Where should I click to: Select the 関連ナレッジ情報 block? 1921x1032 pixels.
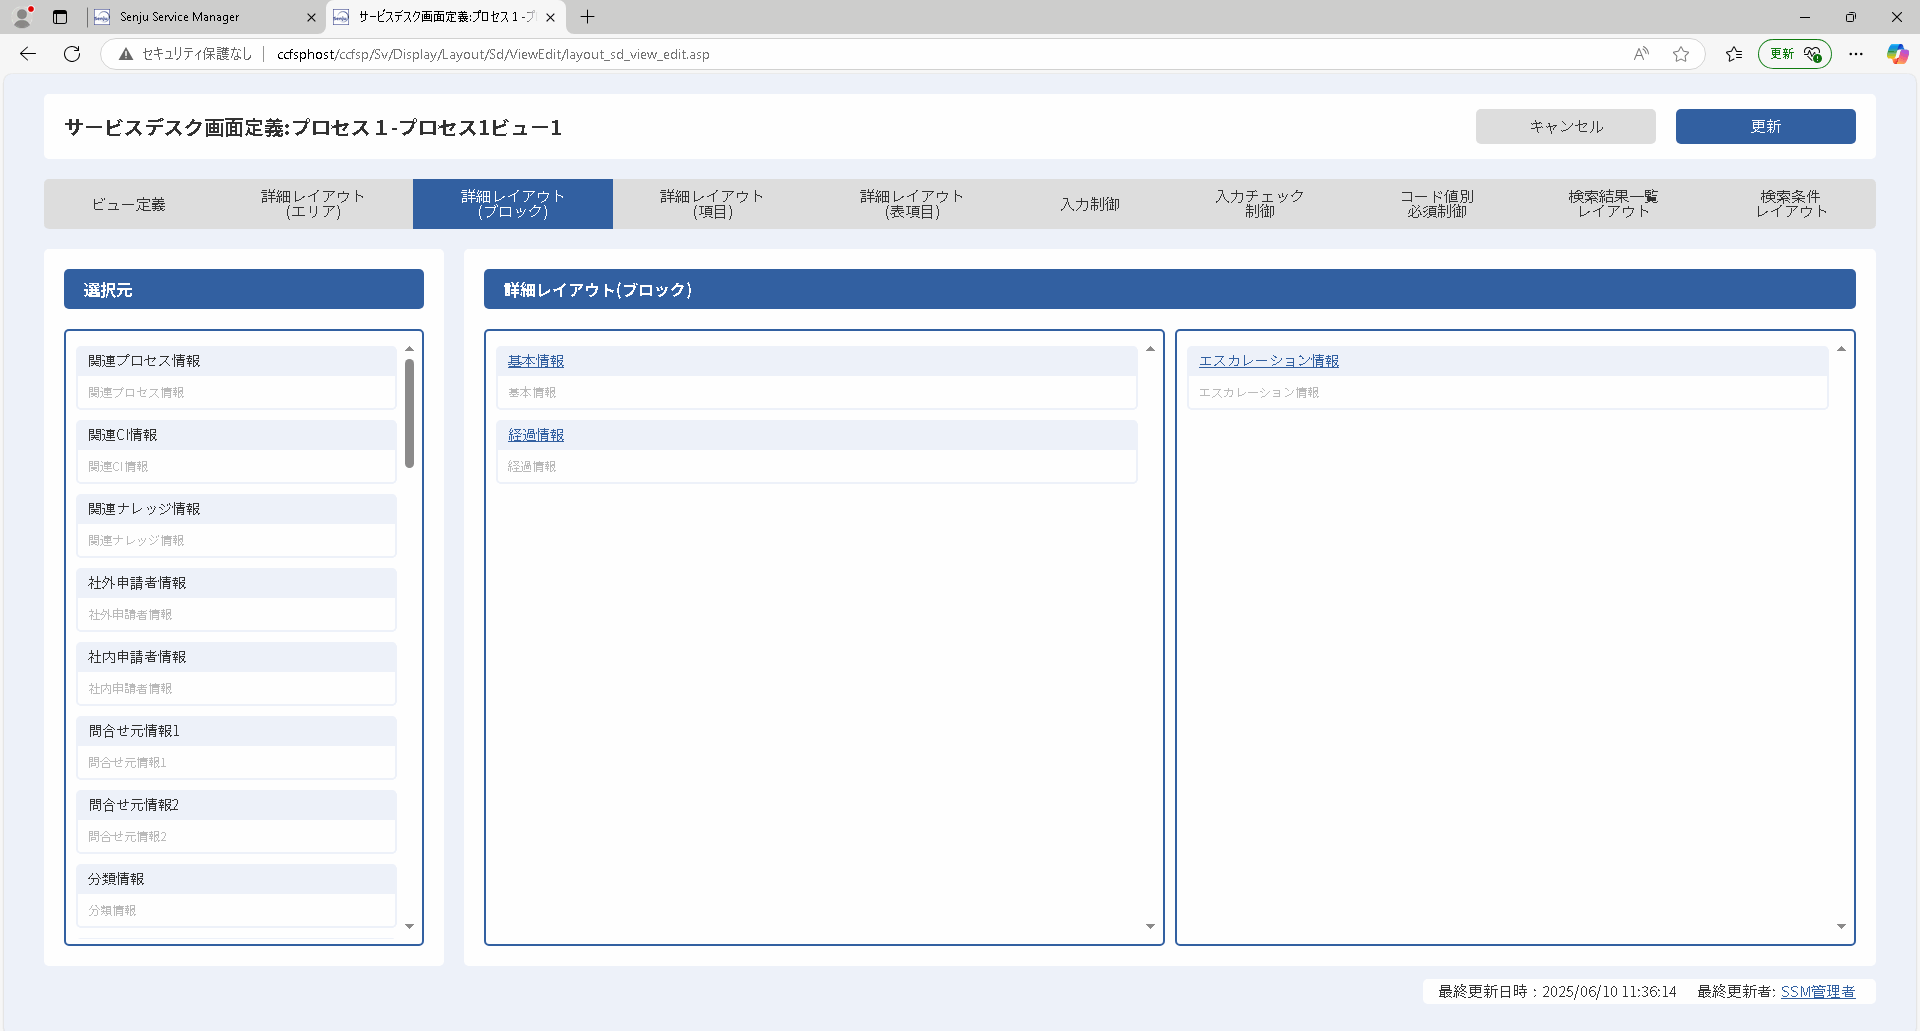237,525
